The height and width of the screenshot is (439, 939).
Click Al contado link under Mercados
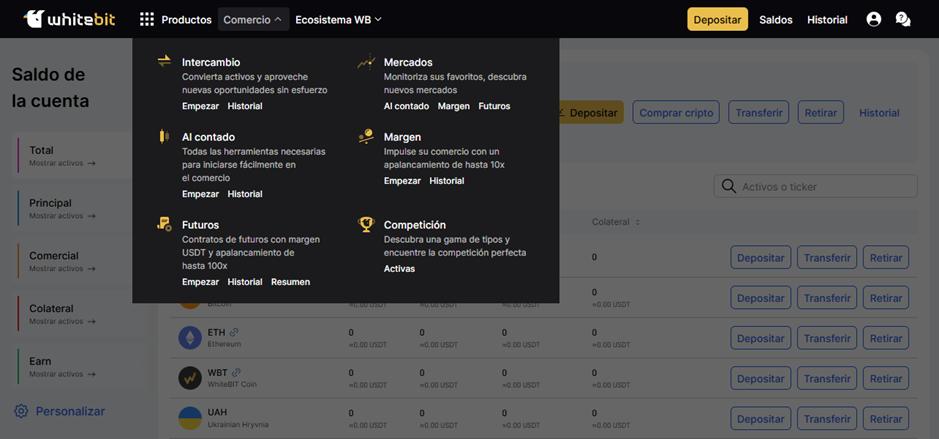coord(407,106)
